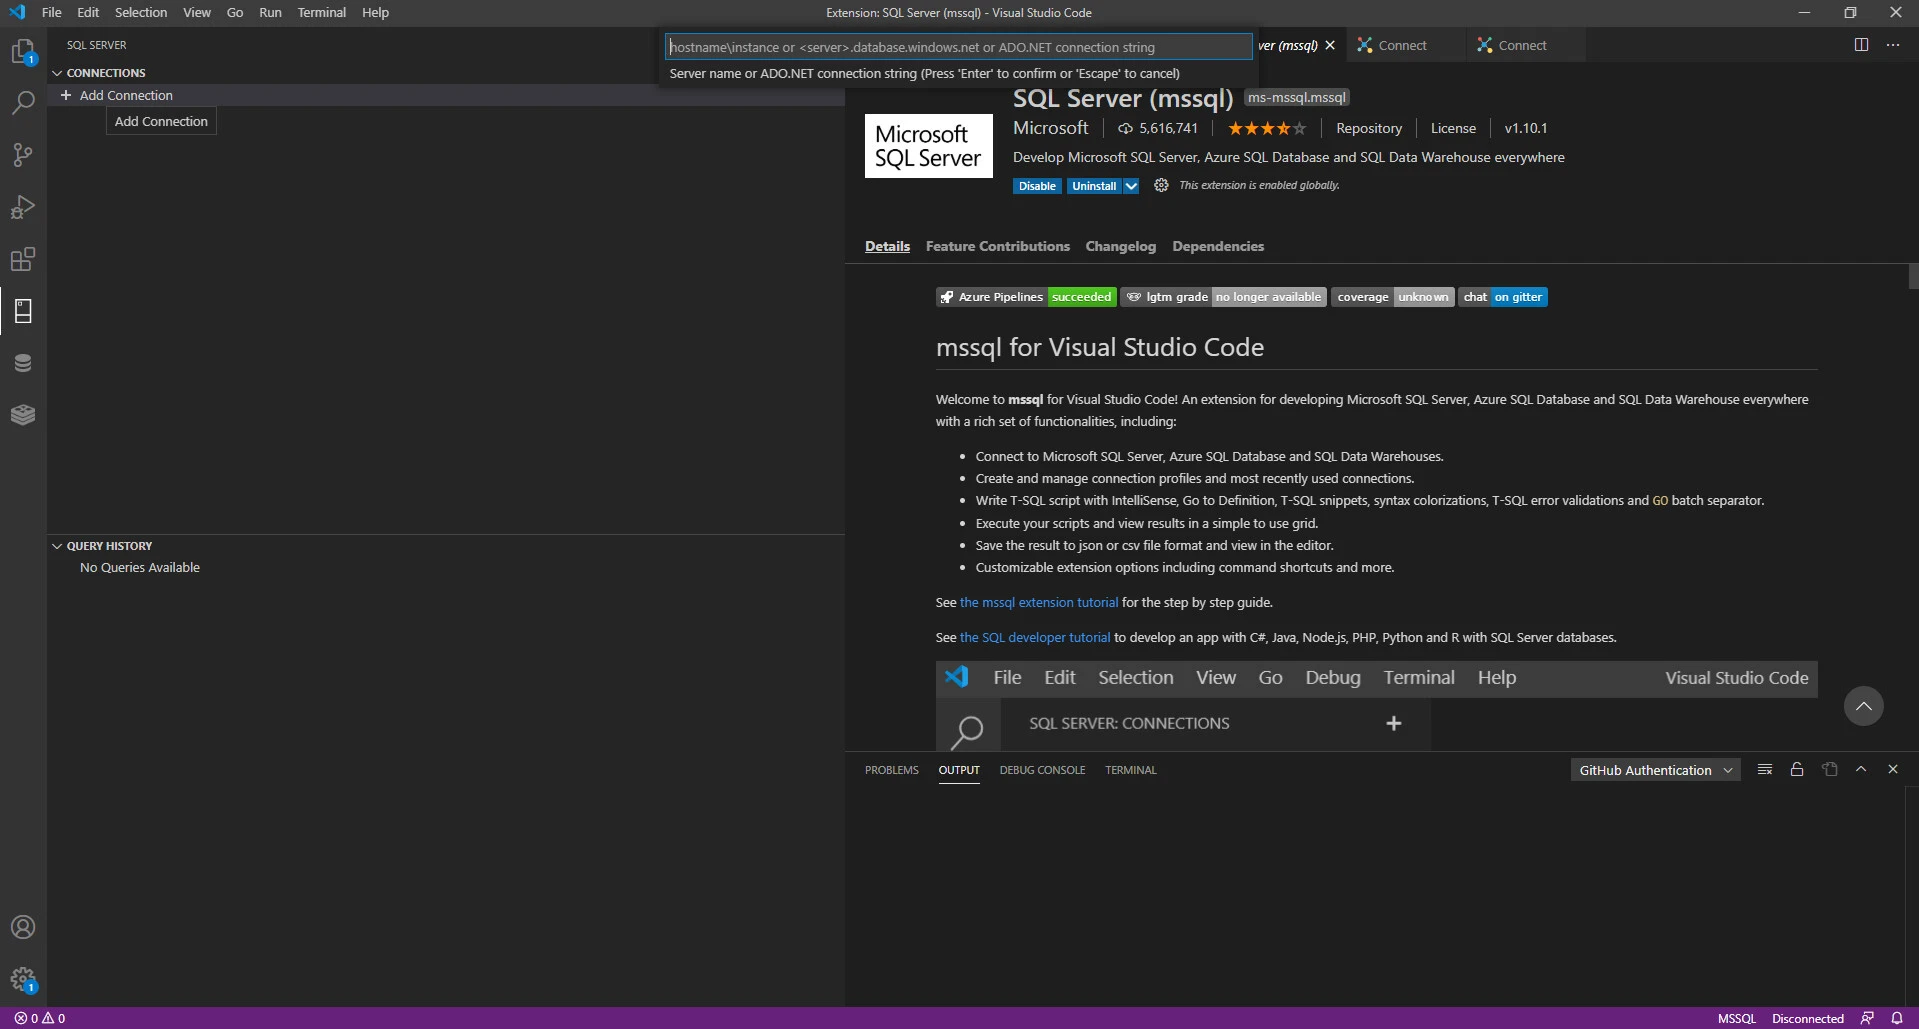The width and height of the screenshot is (1919, 1029).
Task: Open the Explorer view in activity bar
Action: click(23, 51)
